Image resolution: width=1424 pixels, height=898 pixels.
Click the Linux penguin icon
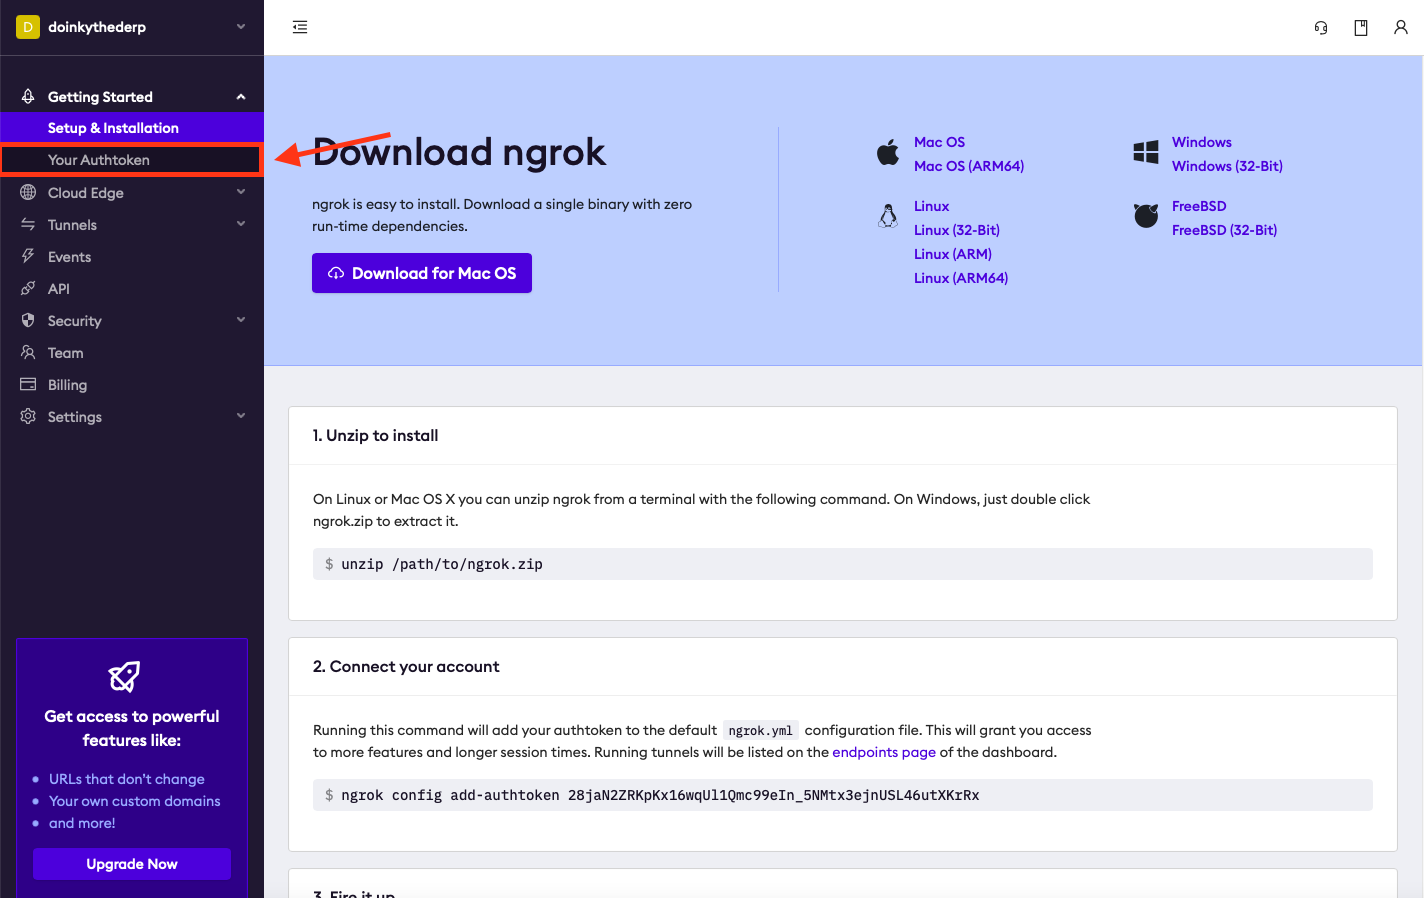[x=888, y=216]
